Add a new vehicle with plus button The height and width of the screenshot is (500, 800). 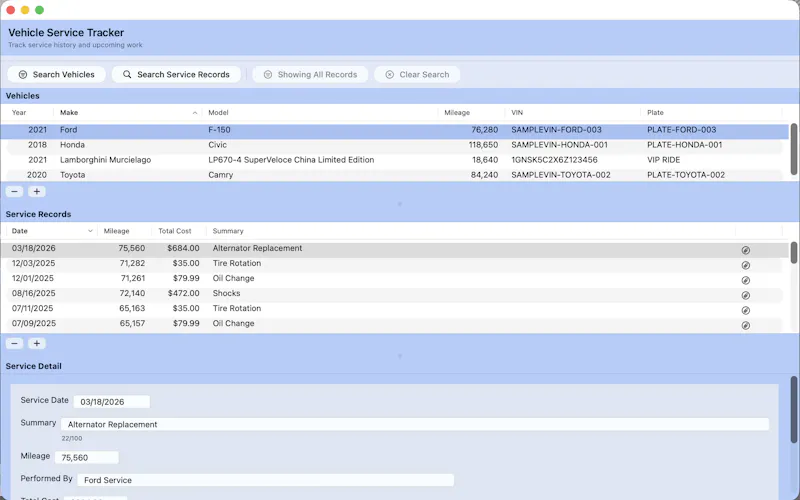coord(37,191)
